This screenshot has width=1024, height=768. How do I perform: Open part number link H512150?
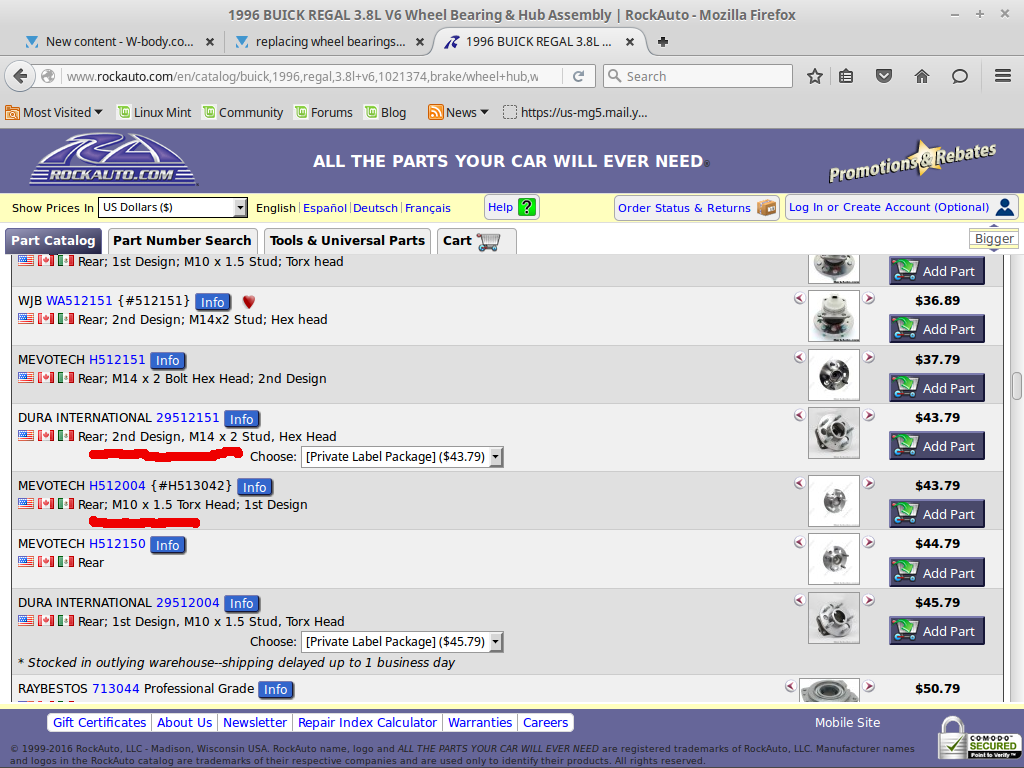point(117,544)
